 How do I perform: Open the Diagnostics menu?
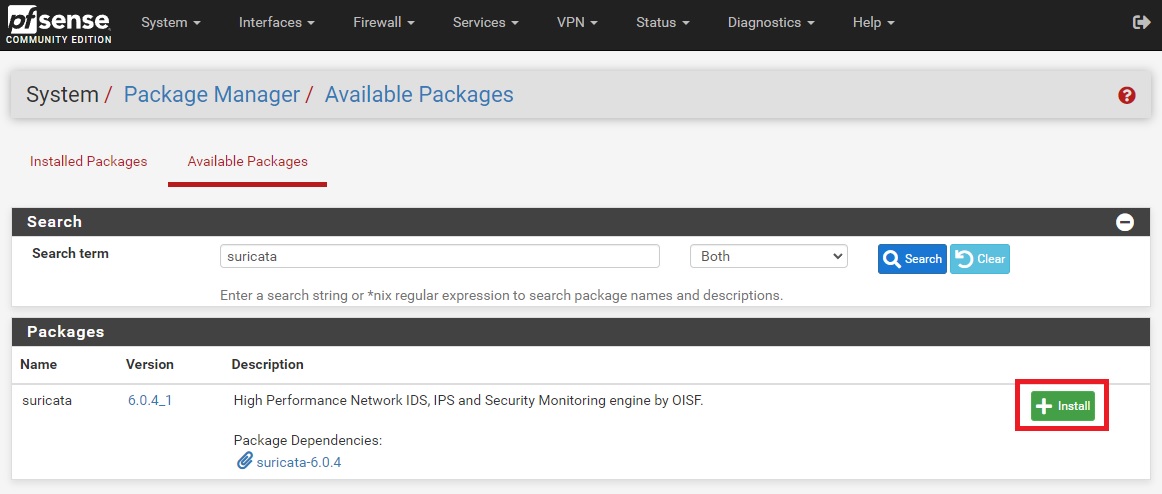click(x=771, y=22)
